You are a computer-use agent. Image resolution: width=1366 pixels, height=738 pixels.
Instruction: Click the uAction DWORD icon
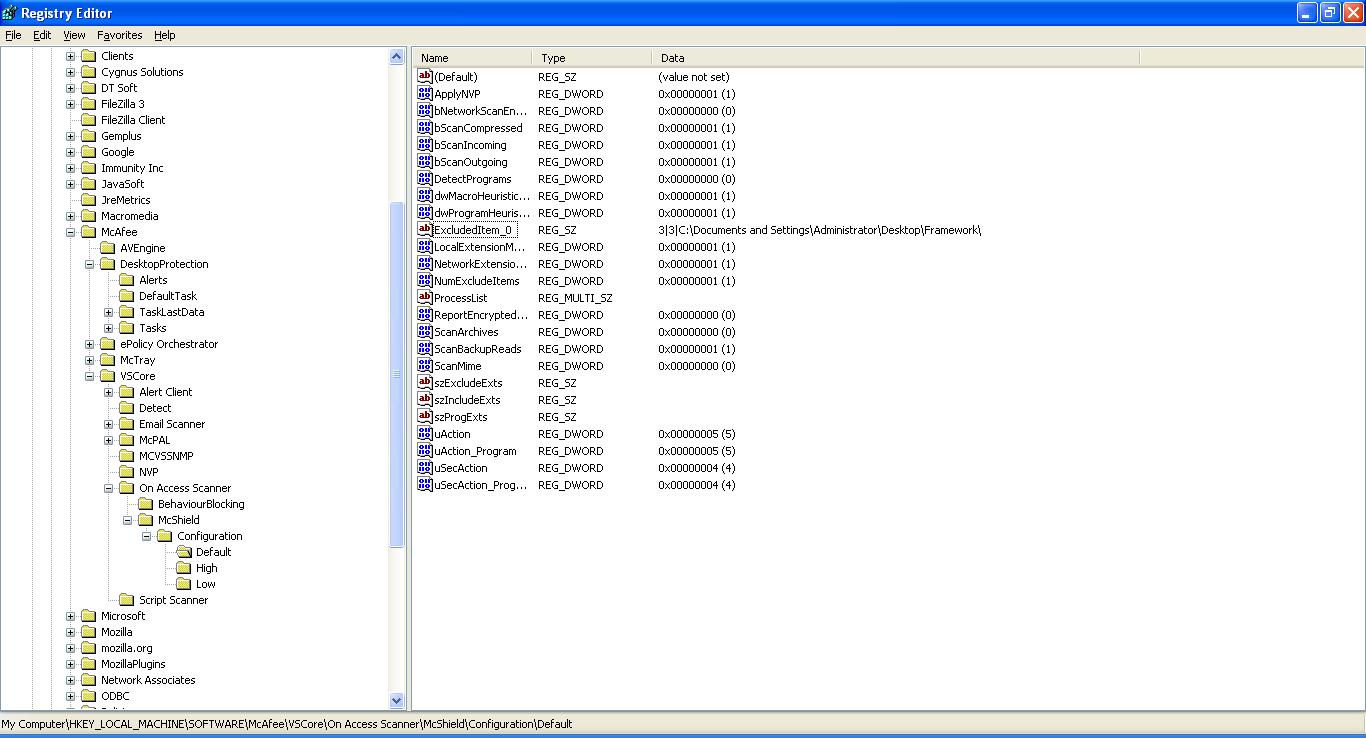coord(425,434)
